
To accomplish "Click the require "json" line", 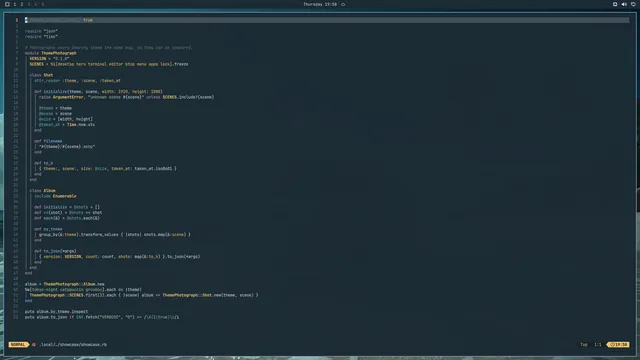I will 41,31.
